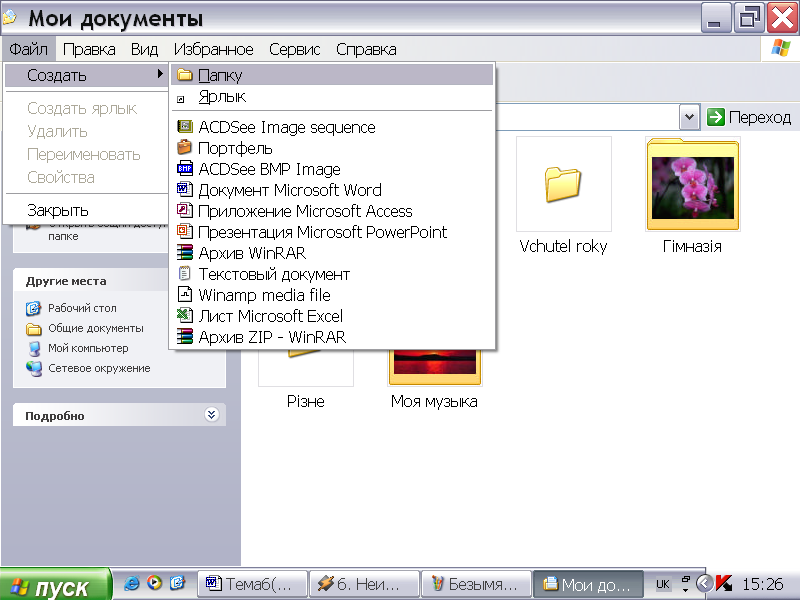800x600 pixels.
Task: Open the address bar dropdown arrow
Action: coord(689,117)
